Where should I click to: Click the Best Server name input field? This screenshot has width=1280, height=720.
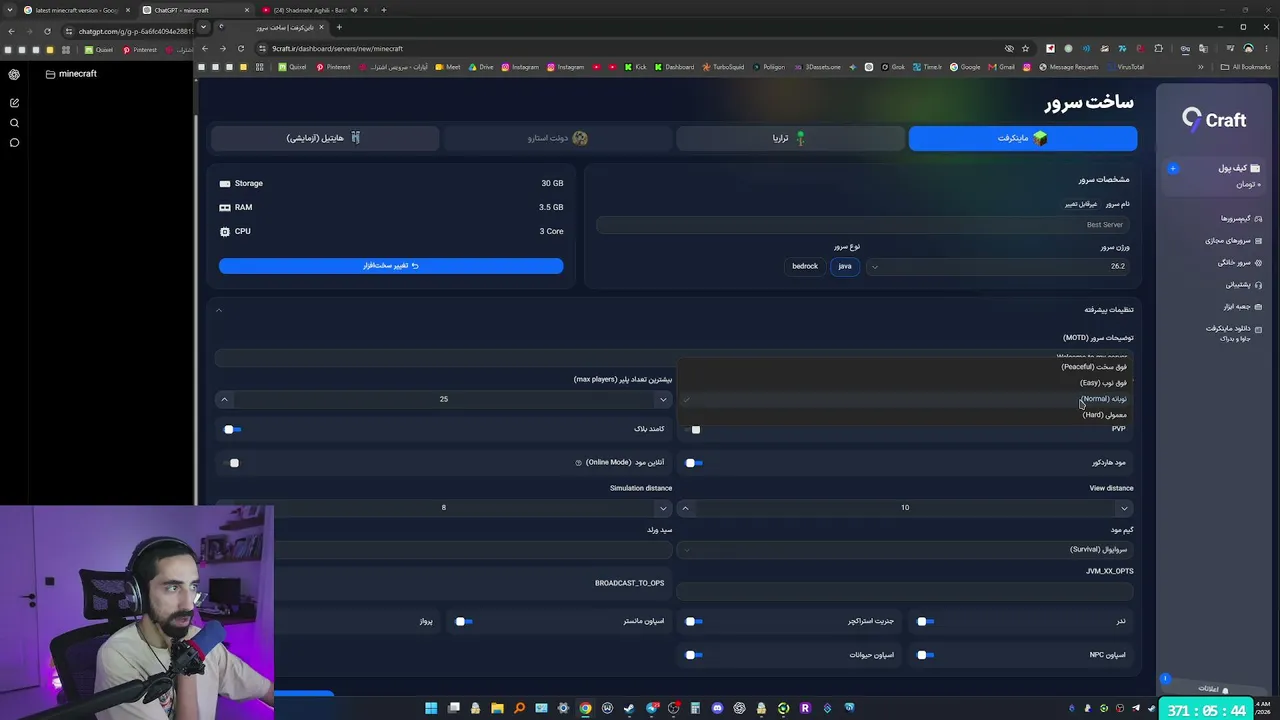[864, 225]
